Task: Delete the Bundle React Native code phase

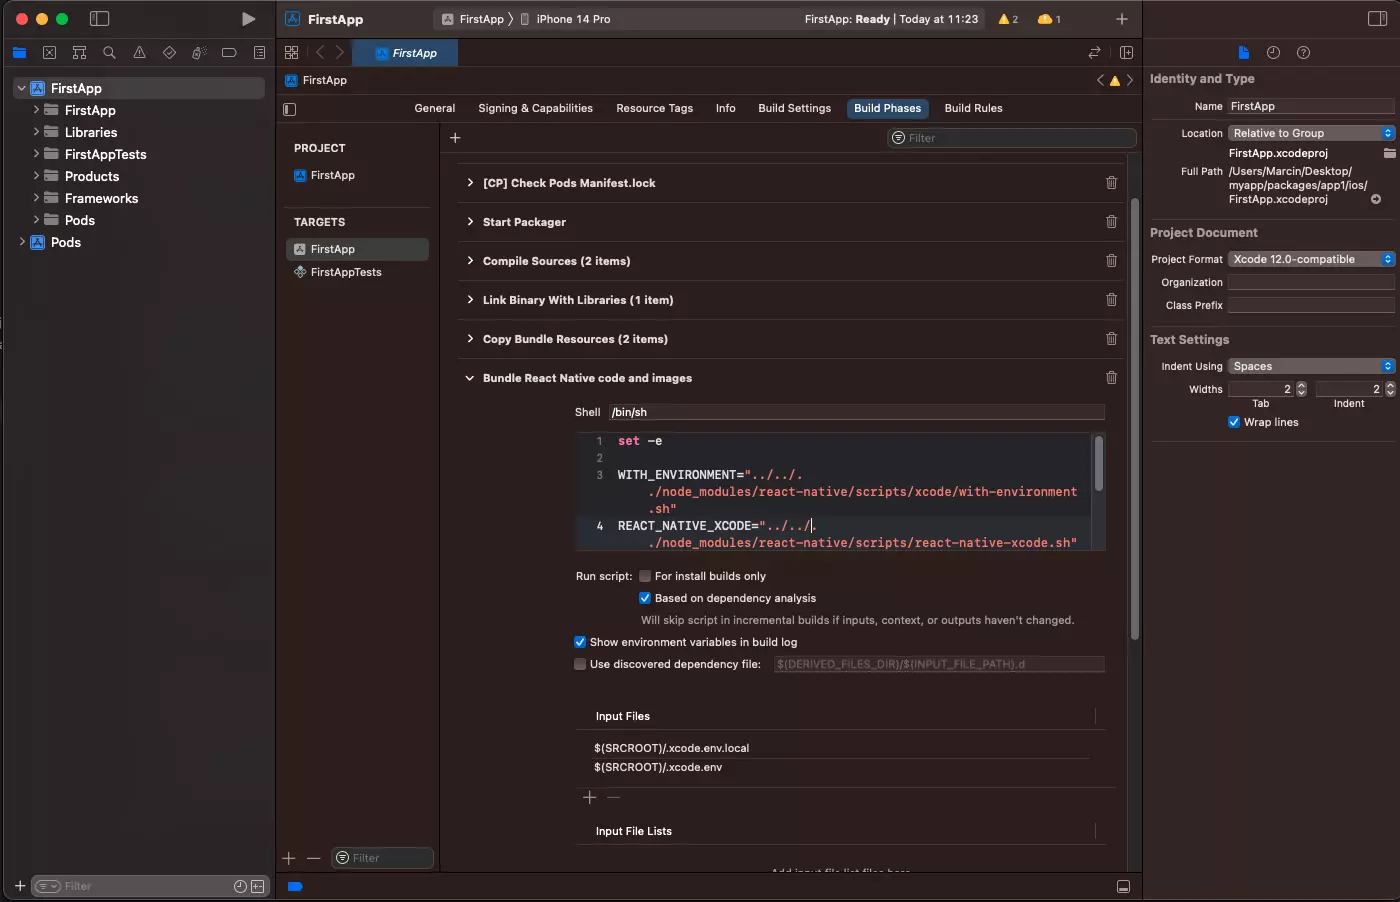Action: [x=1111, y=378]
